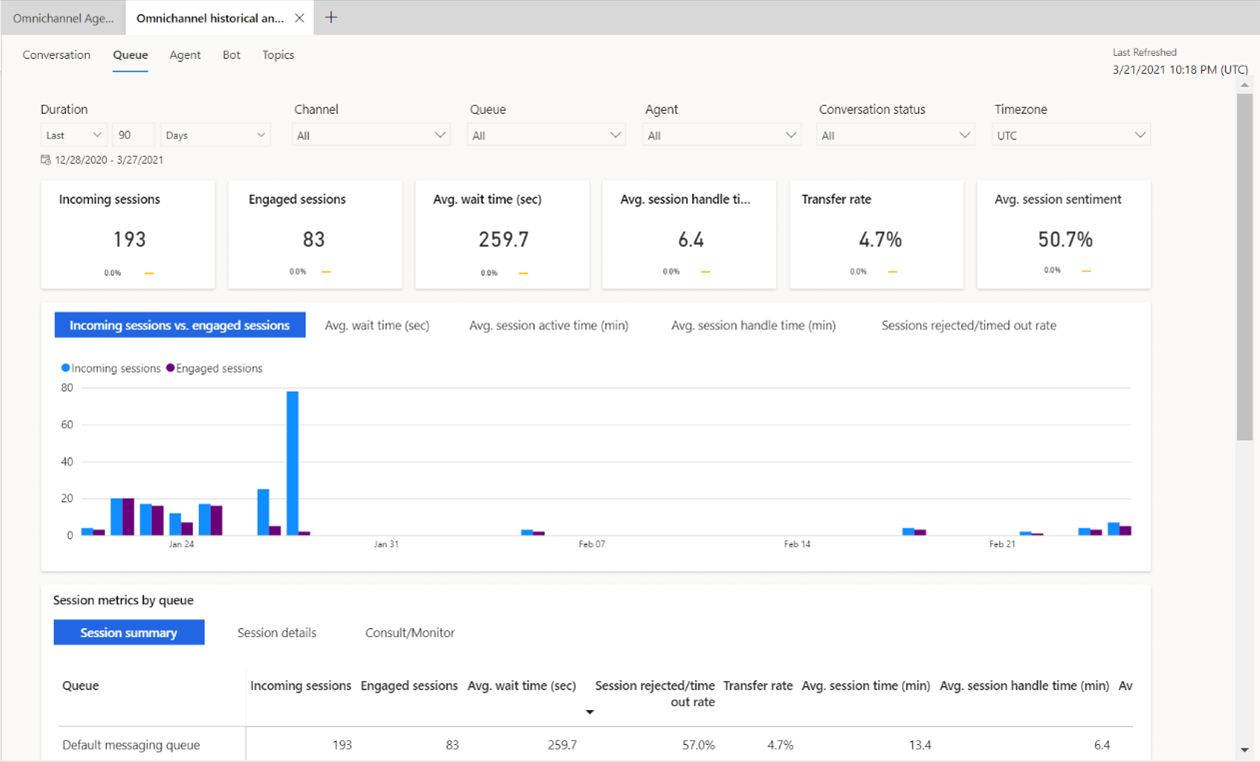Open a new tab with plus icon
The image size is (1260, 762).
point(331,17)
